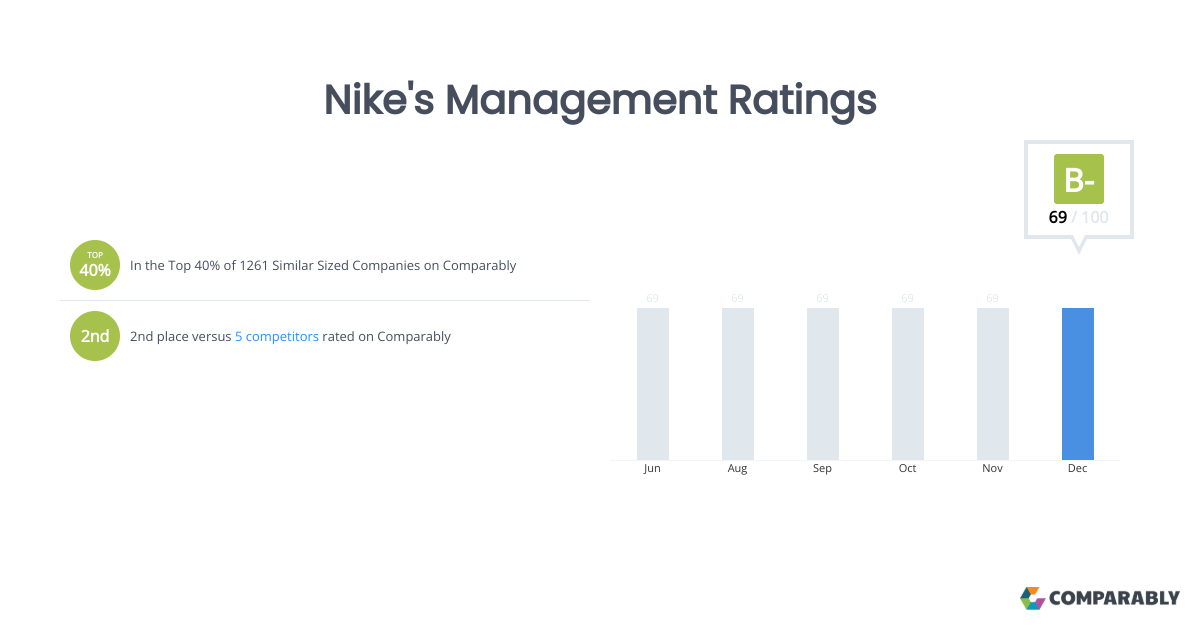Select the Nov rating bar
Screen dimensions: 1200x630
pyautogui.click(x=993, y=383)
